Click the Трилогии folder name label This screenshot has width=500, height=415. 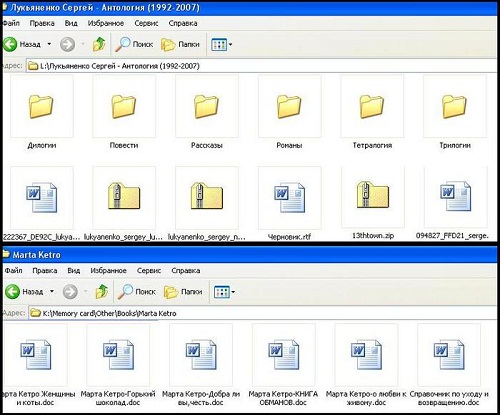click(x=455, y=145)
